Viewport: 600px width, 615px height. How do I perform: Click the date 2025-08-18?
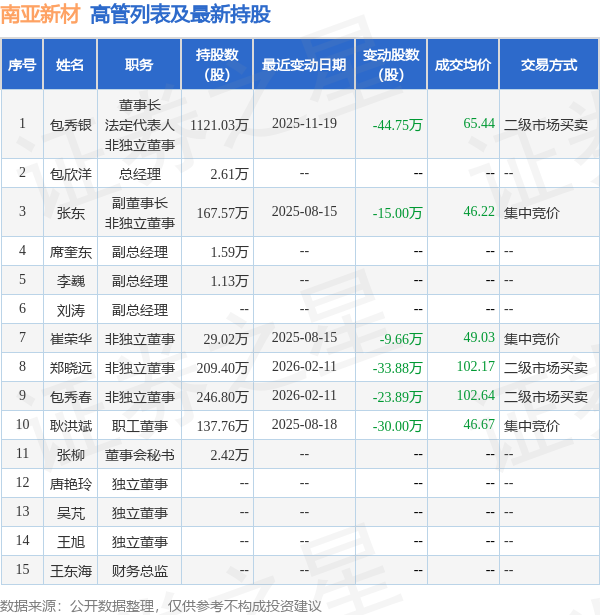point(304,424)
